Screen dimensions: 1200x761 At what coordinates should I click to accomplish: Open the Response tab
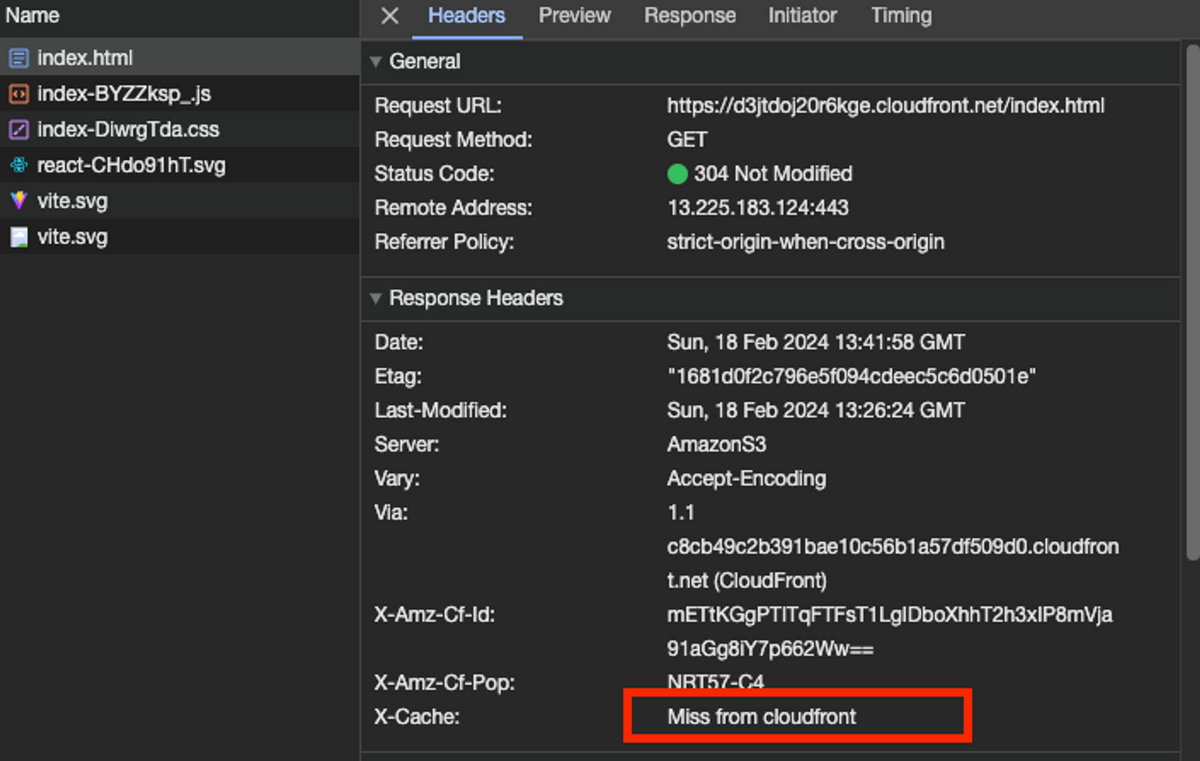tap(689, 16)
